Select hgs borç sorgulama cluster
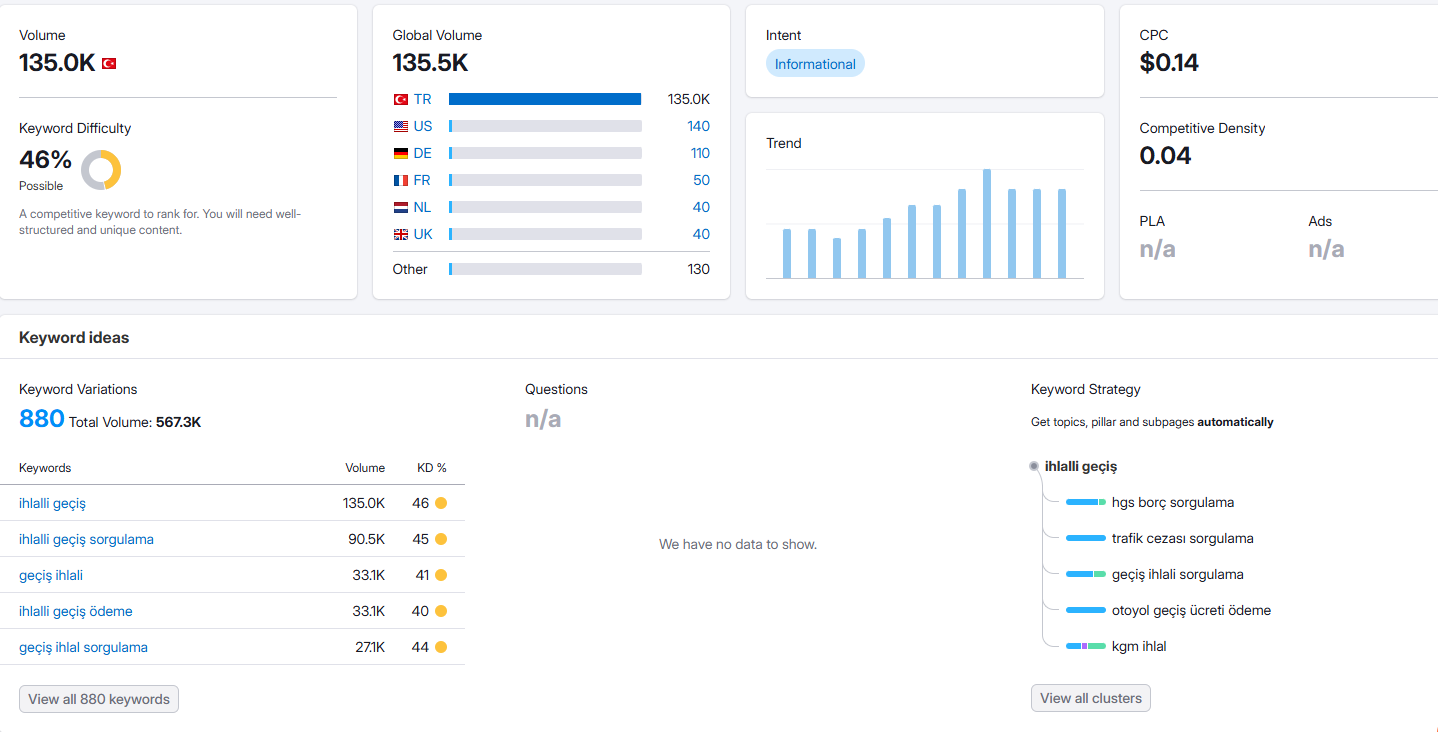 point(1173,502)
